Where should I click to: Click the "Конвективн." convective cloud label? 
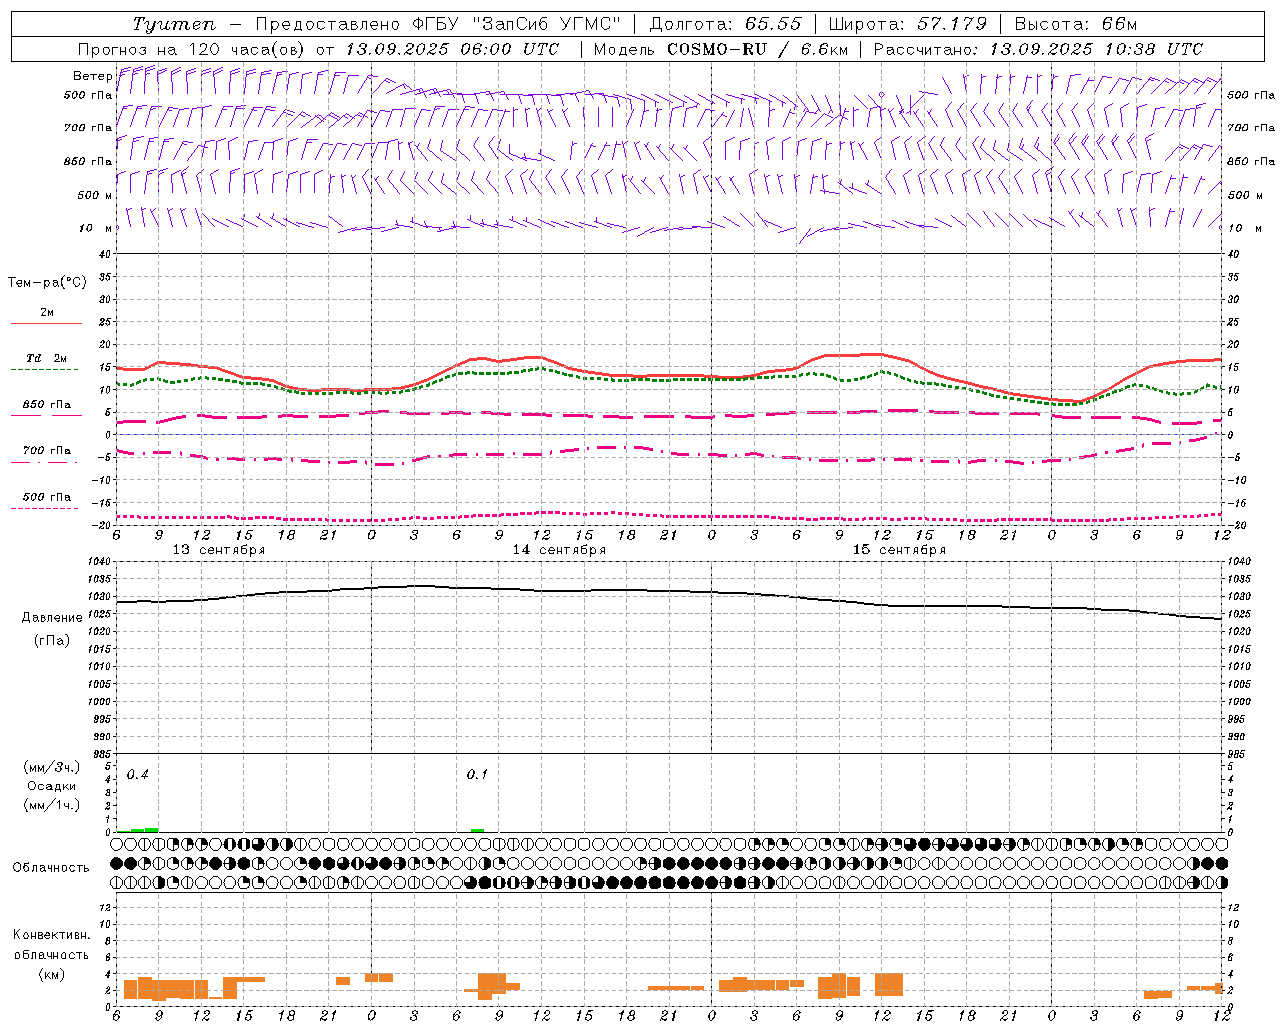click(x=52, y=935)
